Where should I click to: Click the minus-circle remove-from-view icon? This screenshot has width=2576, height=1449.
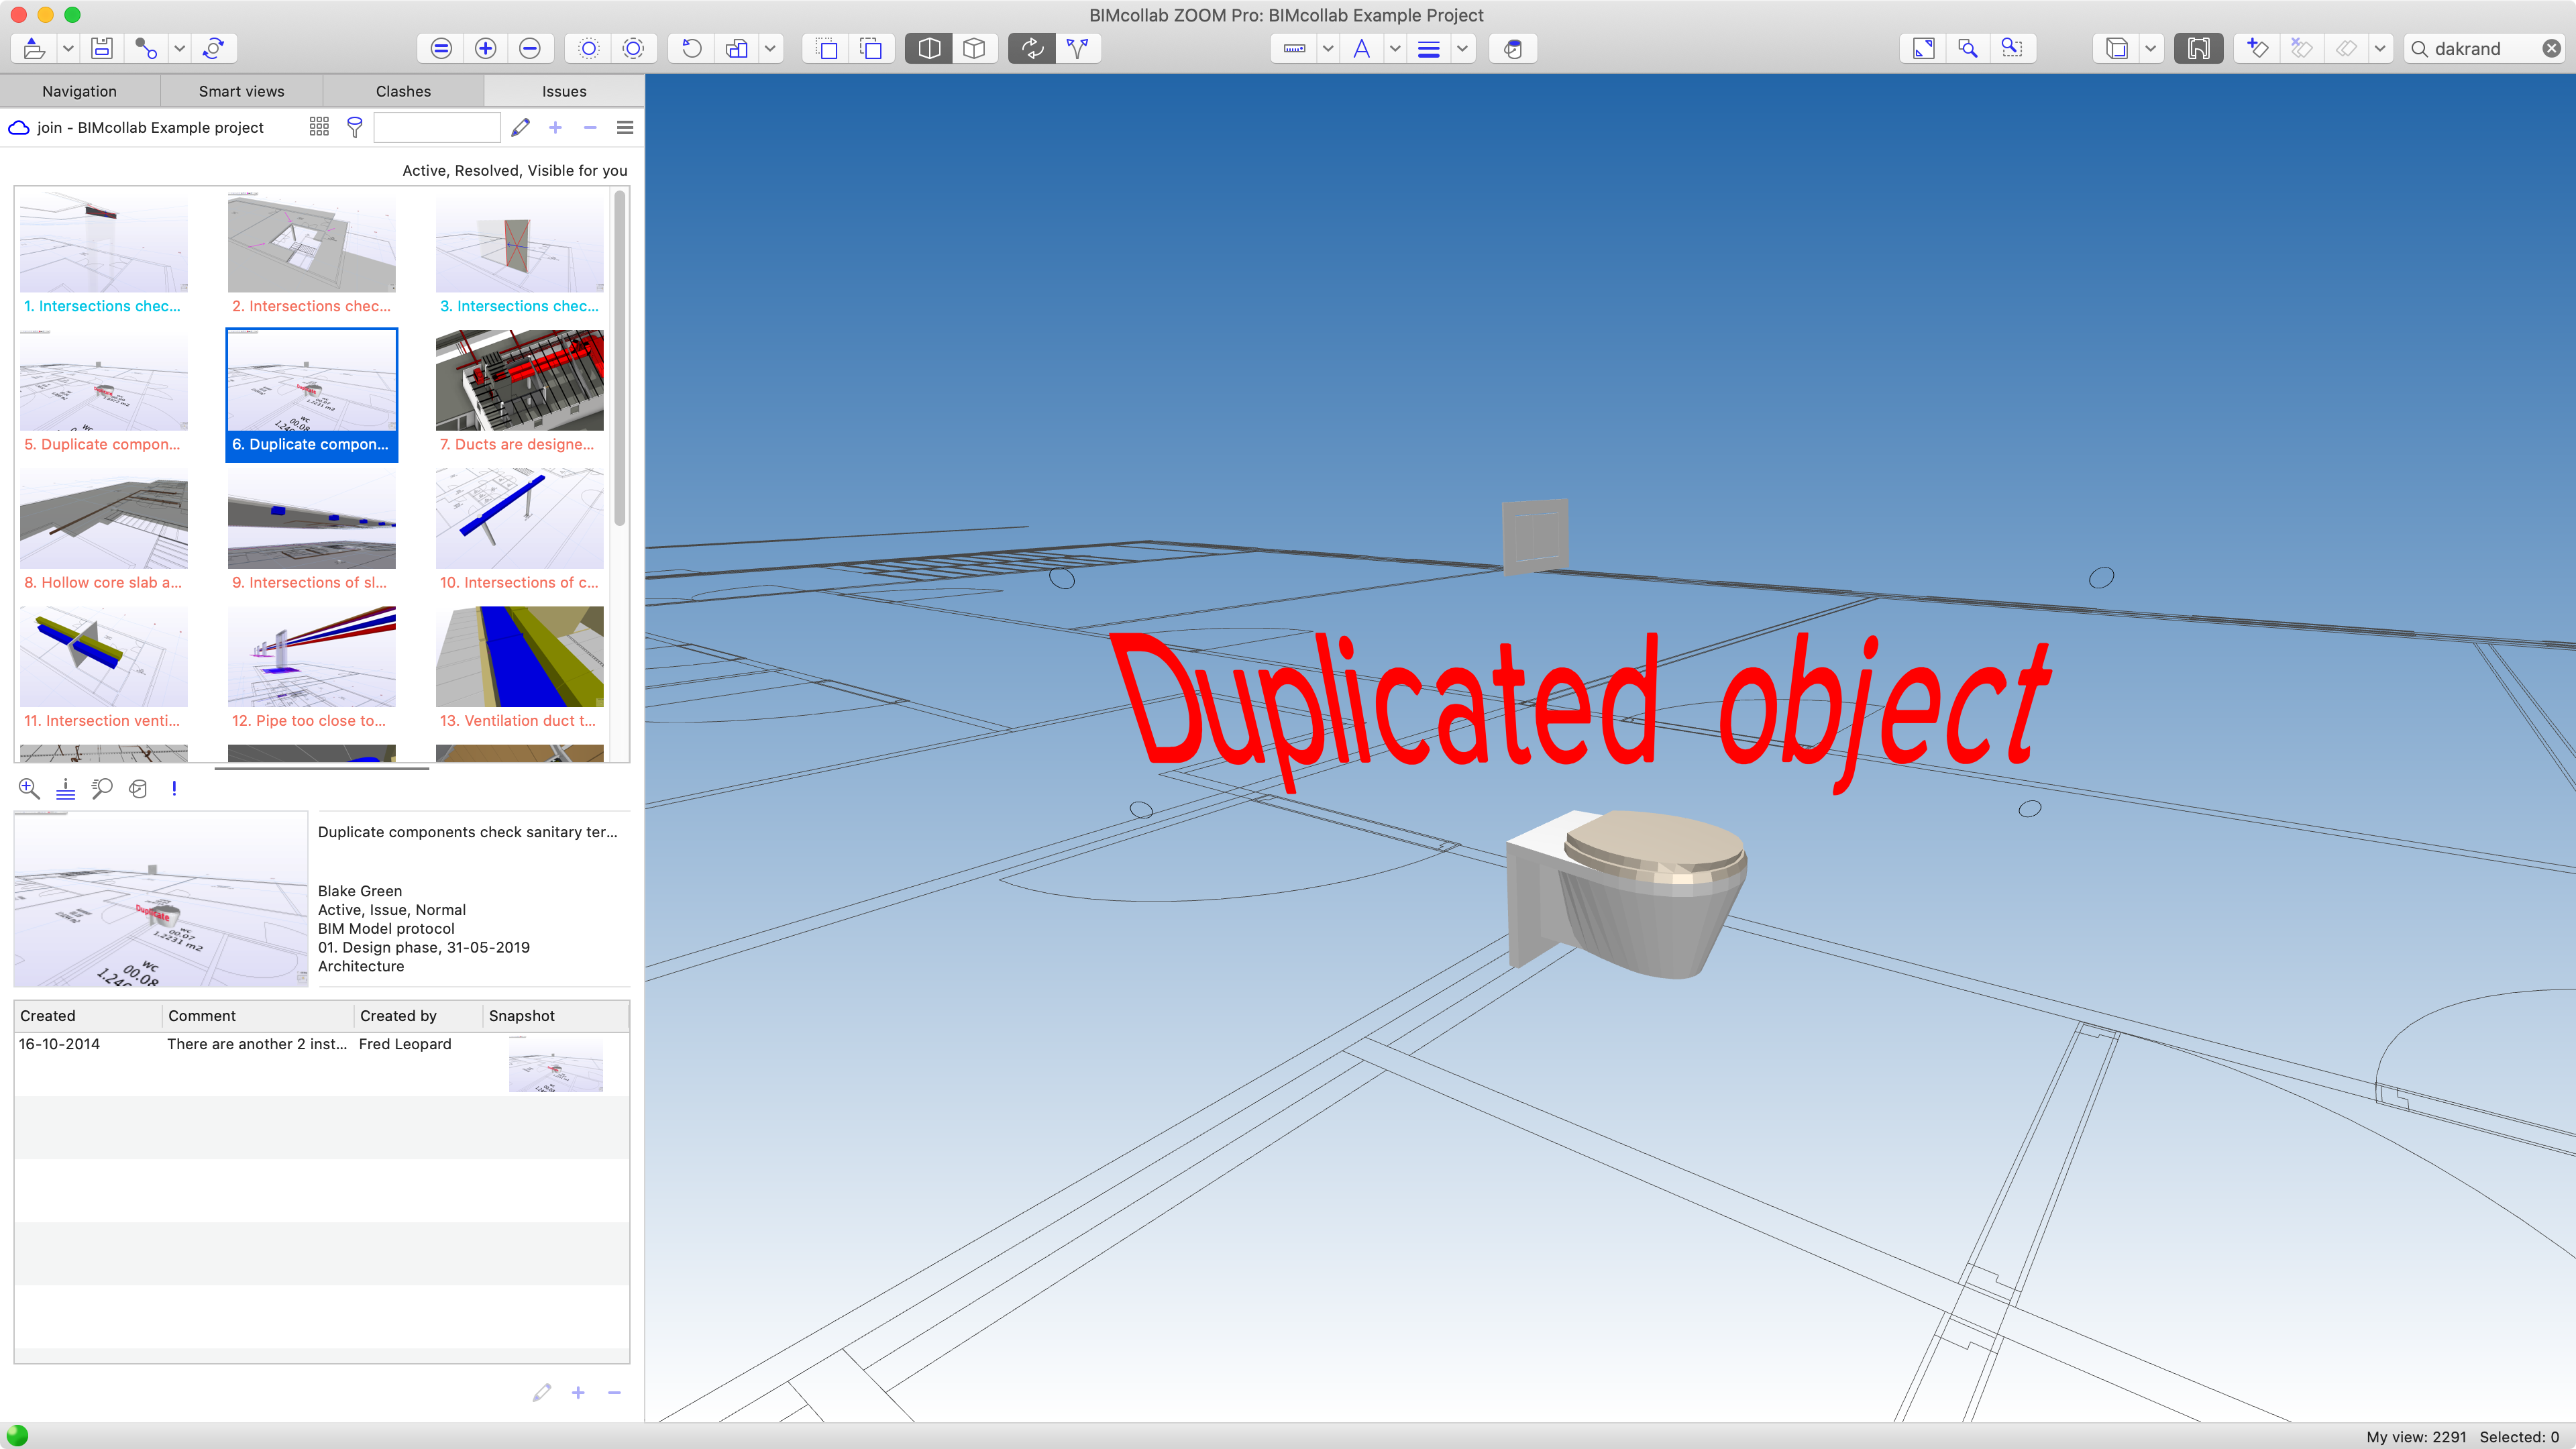530,48
